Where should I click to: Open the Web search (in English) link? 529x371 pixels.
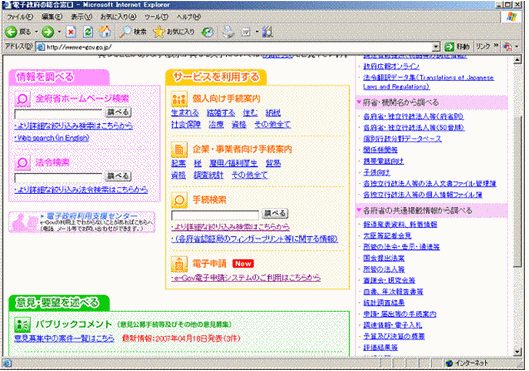pyautogui.click(x=52, y=138)
